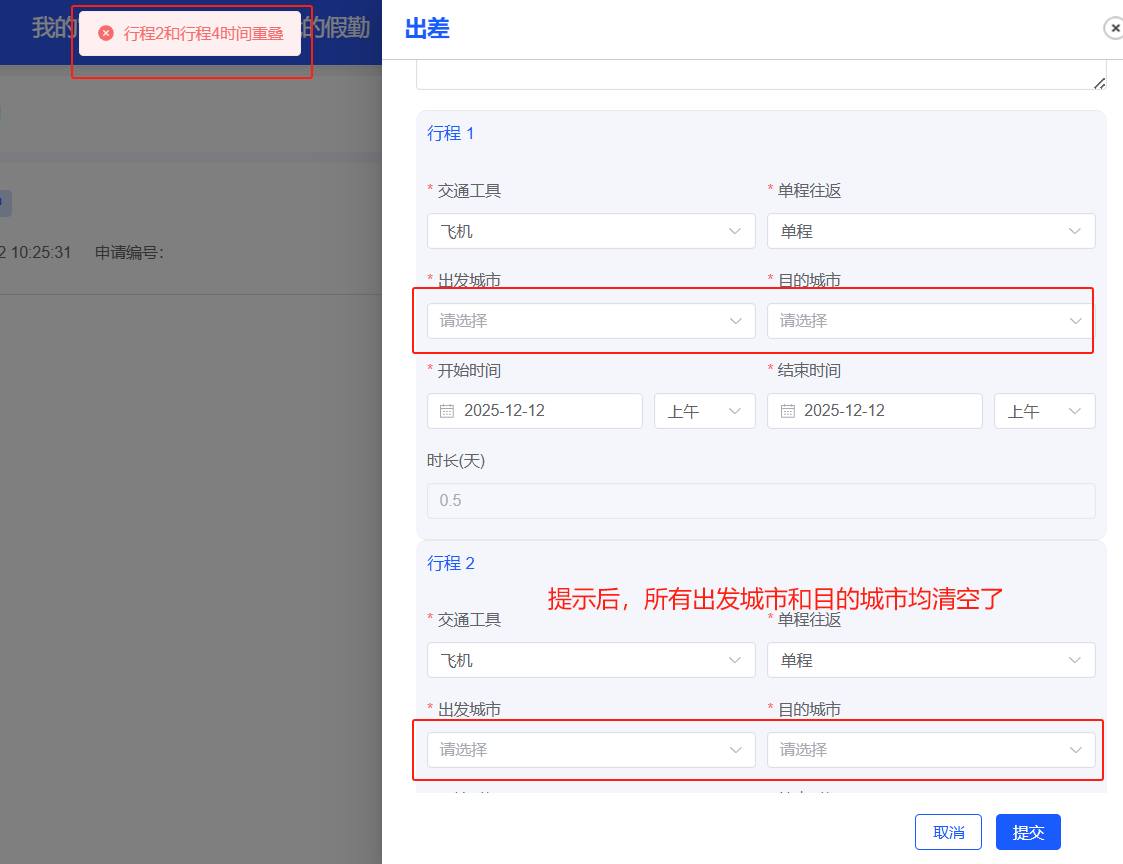Select 行程 1 出发城市 dropdown

pos(590,321)
